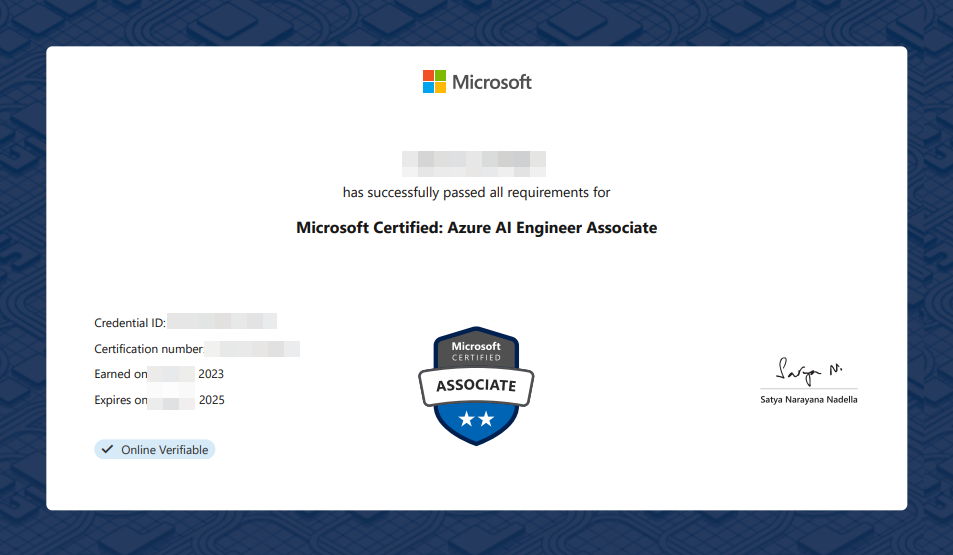
Task: Click the Certification number label
Action: coord(148,349)
